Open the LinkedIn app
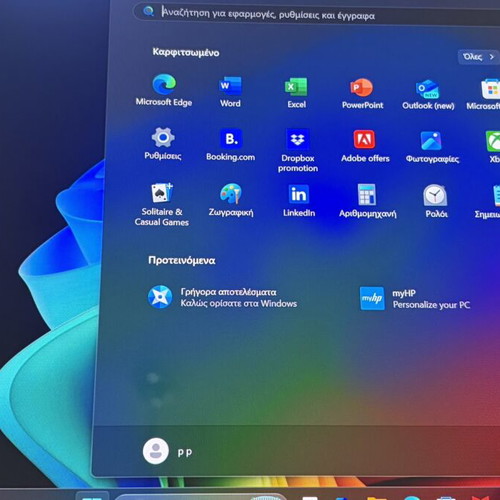 [299, 201]
